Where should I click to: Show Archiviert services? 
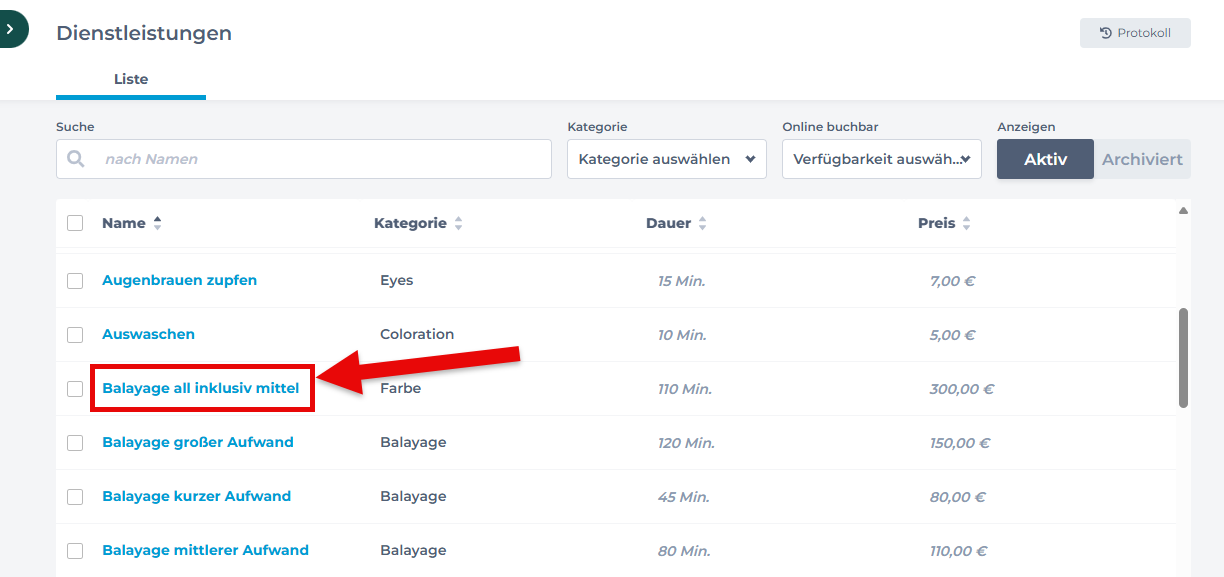[x=1142, y=159]
